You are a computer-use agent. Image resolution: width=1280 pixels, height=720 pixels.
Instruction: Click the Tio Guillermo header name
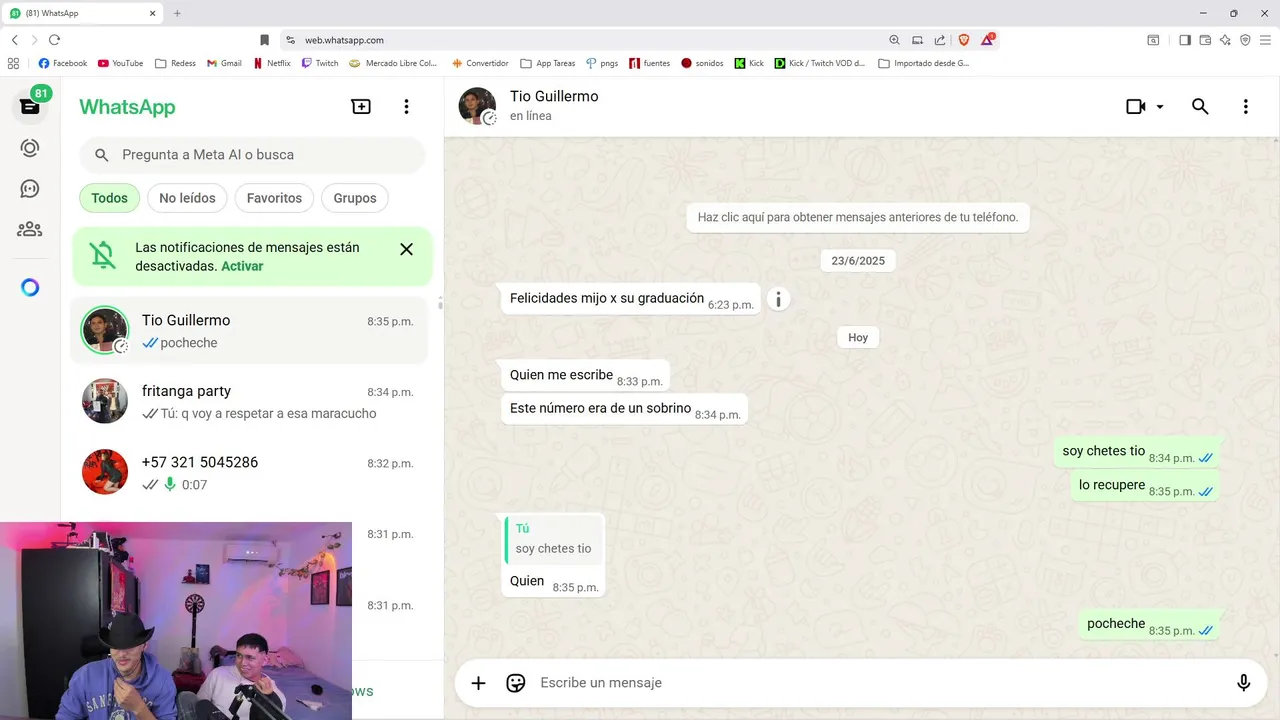click(x=554, y=96)
